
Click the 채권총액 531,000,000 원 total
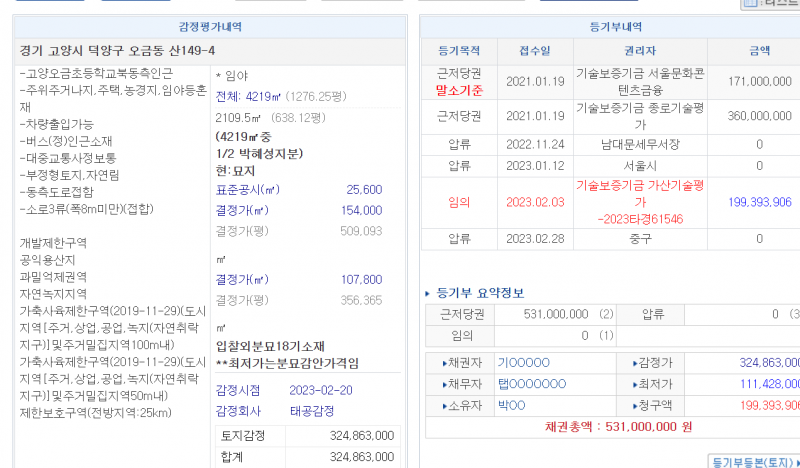pos(609,426)
